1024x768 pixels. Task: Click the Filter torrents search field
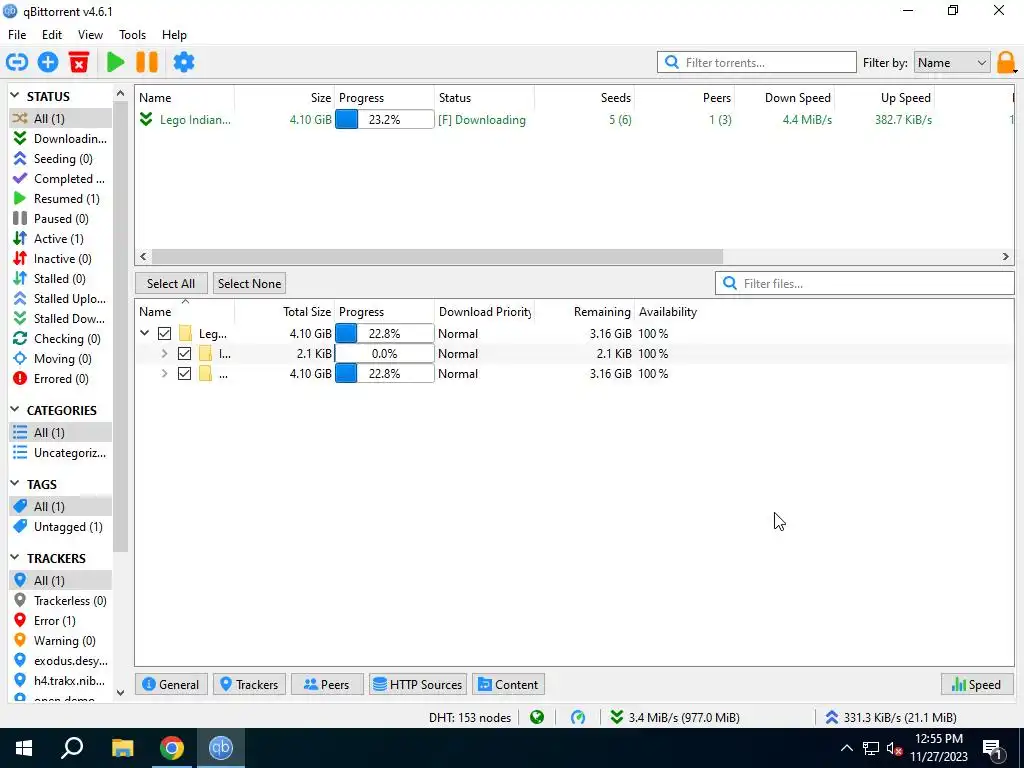[757, 63]
